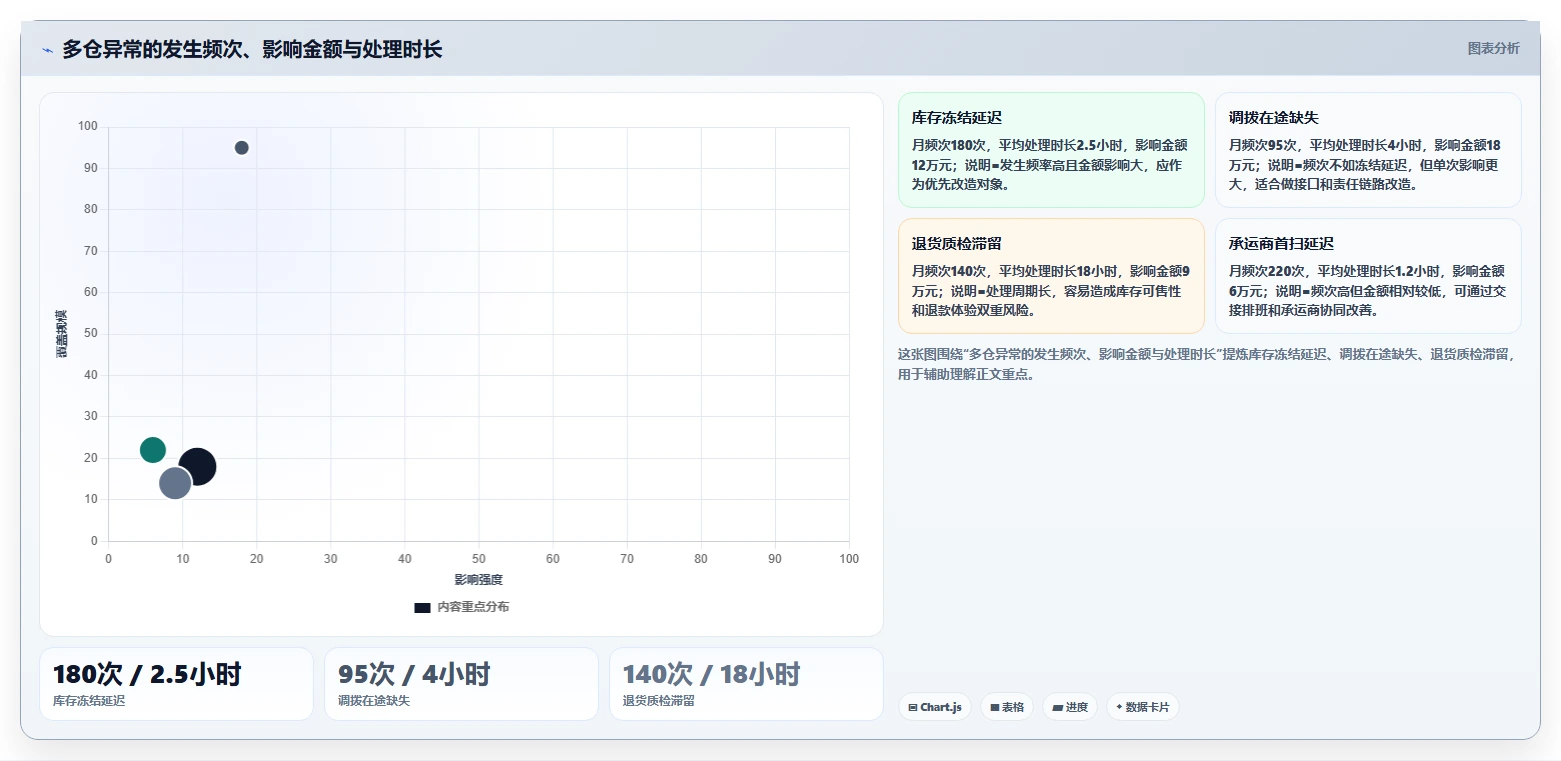Click the 调拨在途缺失 caption under 95次

pyautogui.click(x=374, y=701)
